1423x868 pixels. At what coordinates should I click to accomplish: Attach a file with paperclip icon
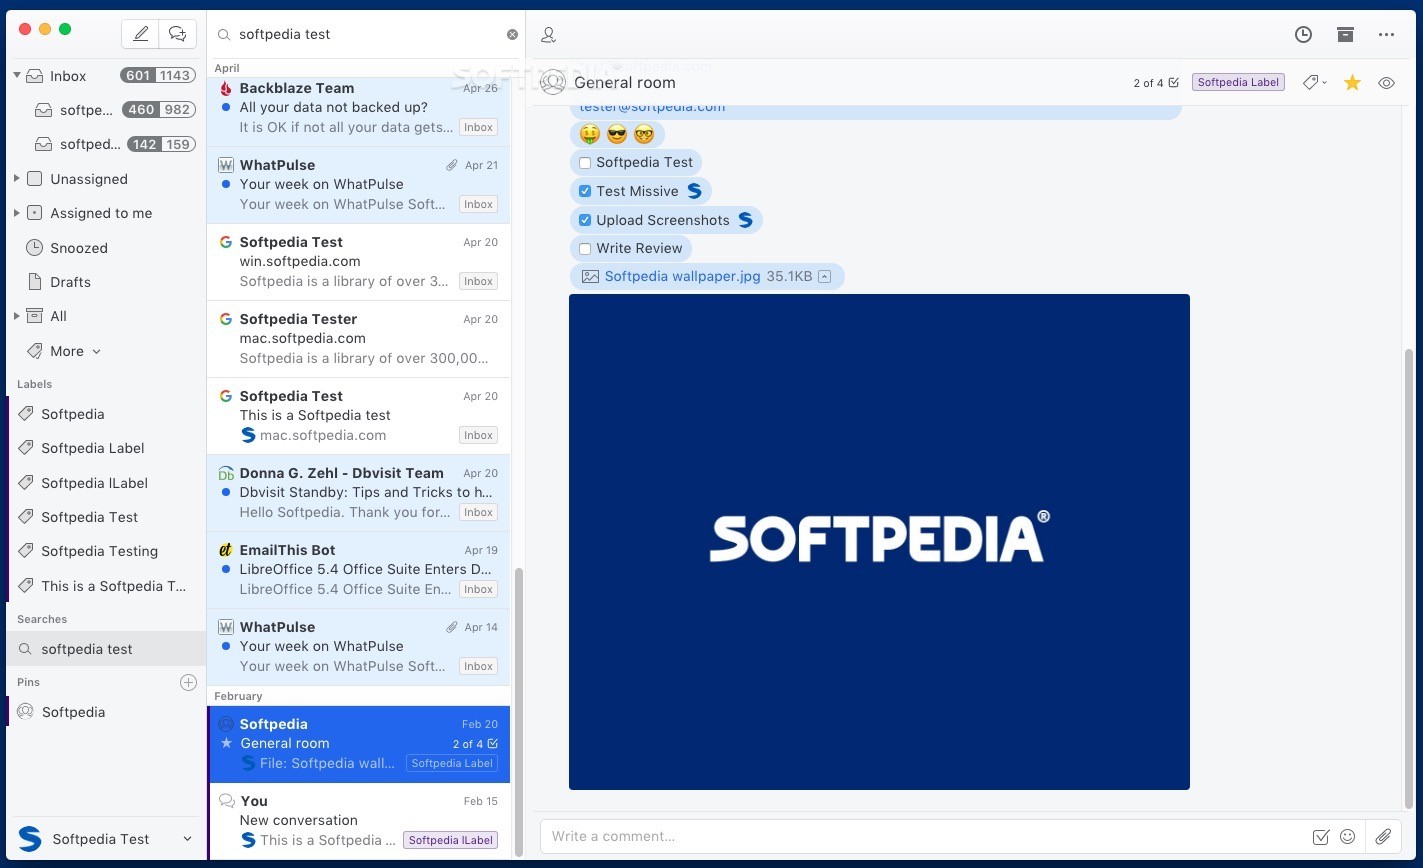(x=1383, y=837)
